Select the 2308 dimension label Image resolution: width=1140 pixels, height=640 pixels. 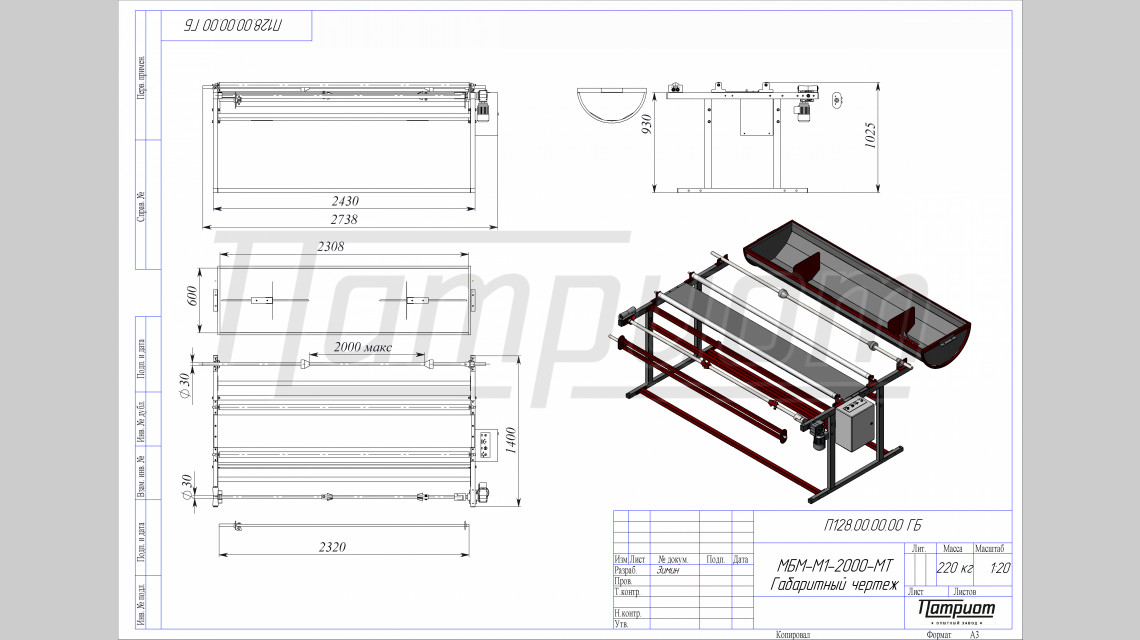pos(337,247)
